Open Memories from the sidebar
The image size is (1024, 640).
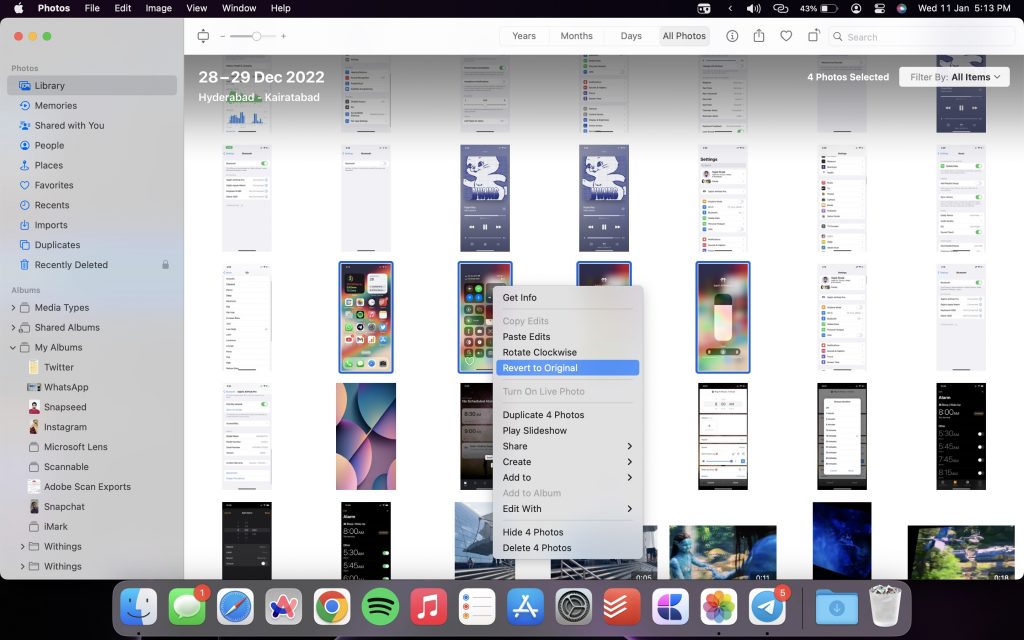tap(57, 105)
